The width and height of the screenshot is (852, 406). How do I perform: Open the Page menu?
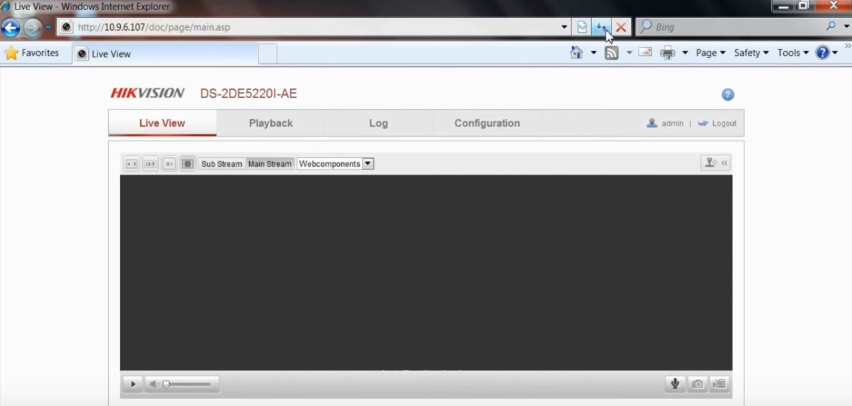coord(710,53)
